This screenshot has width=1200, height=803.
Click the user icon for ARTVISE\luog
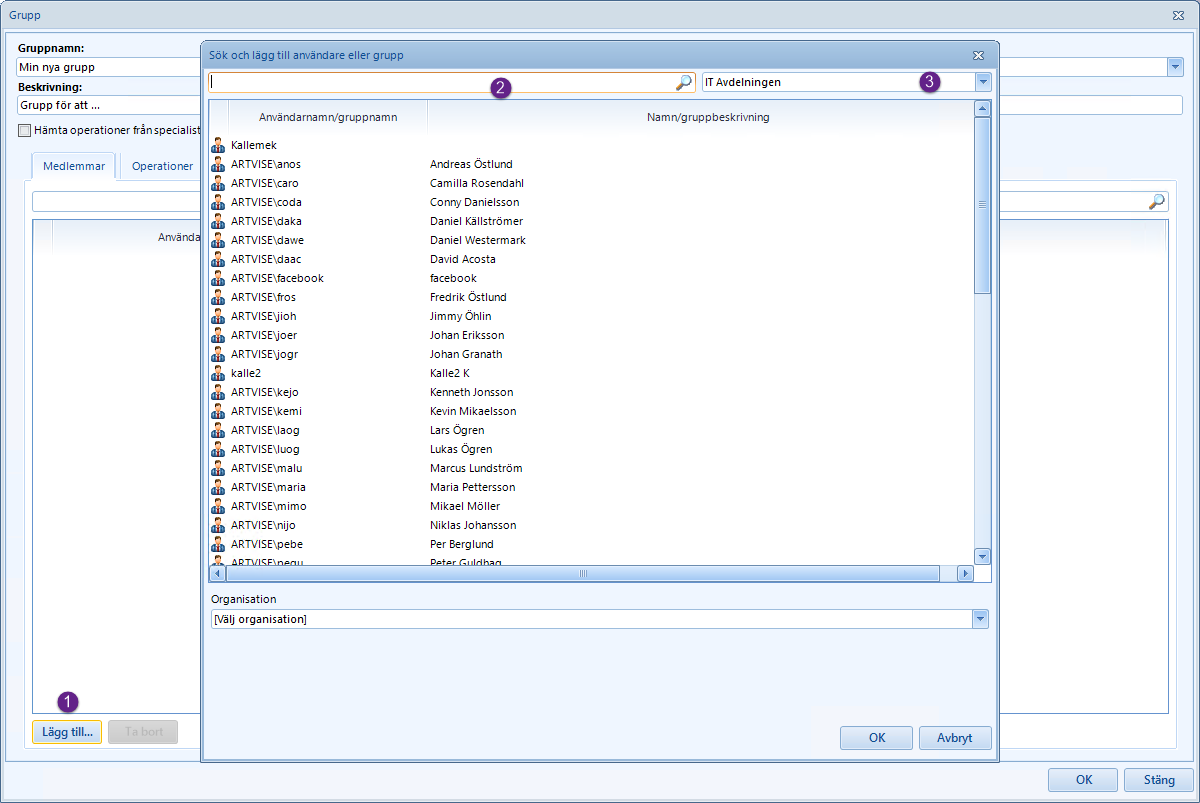[x=218, y=450]
